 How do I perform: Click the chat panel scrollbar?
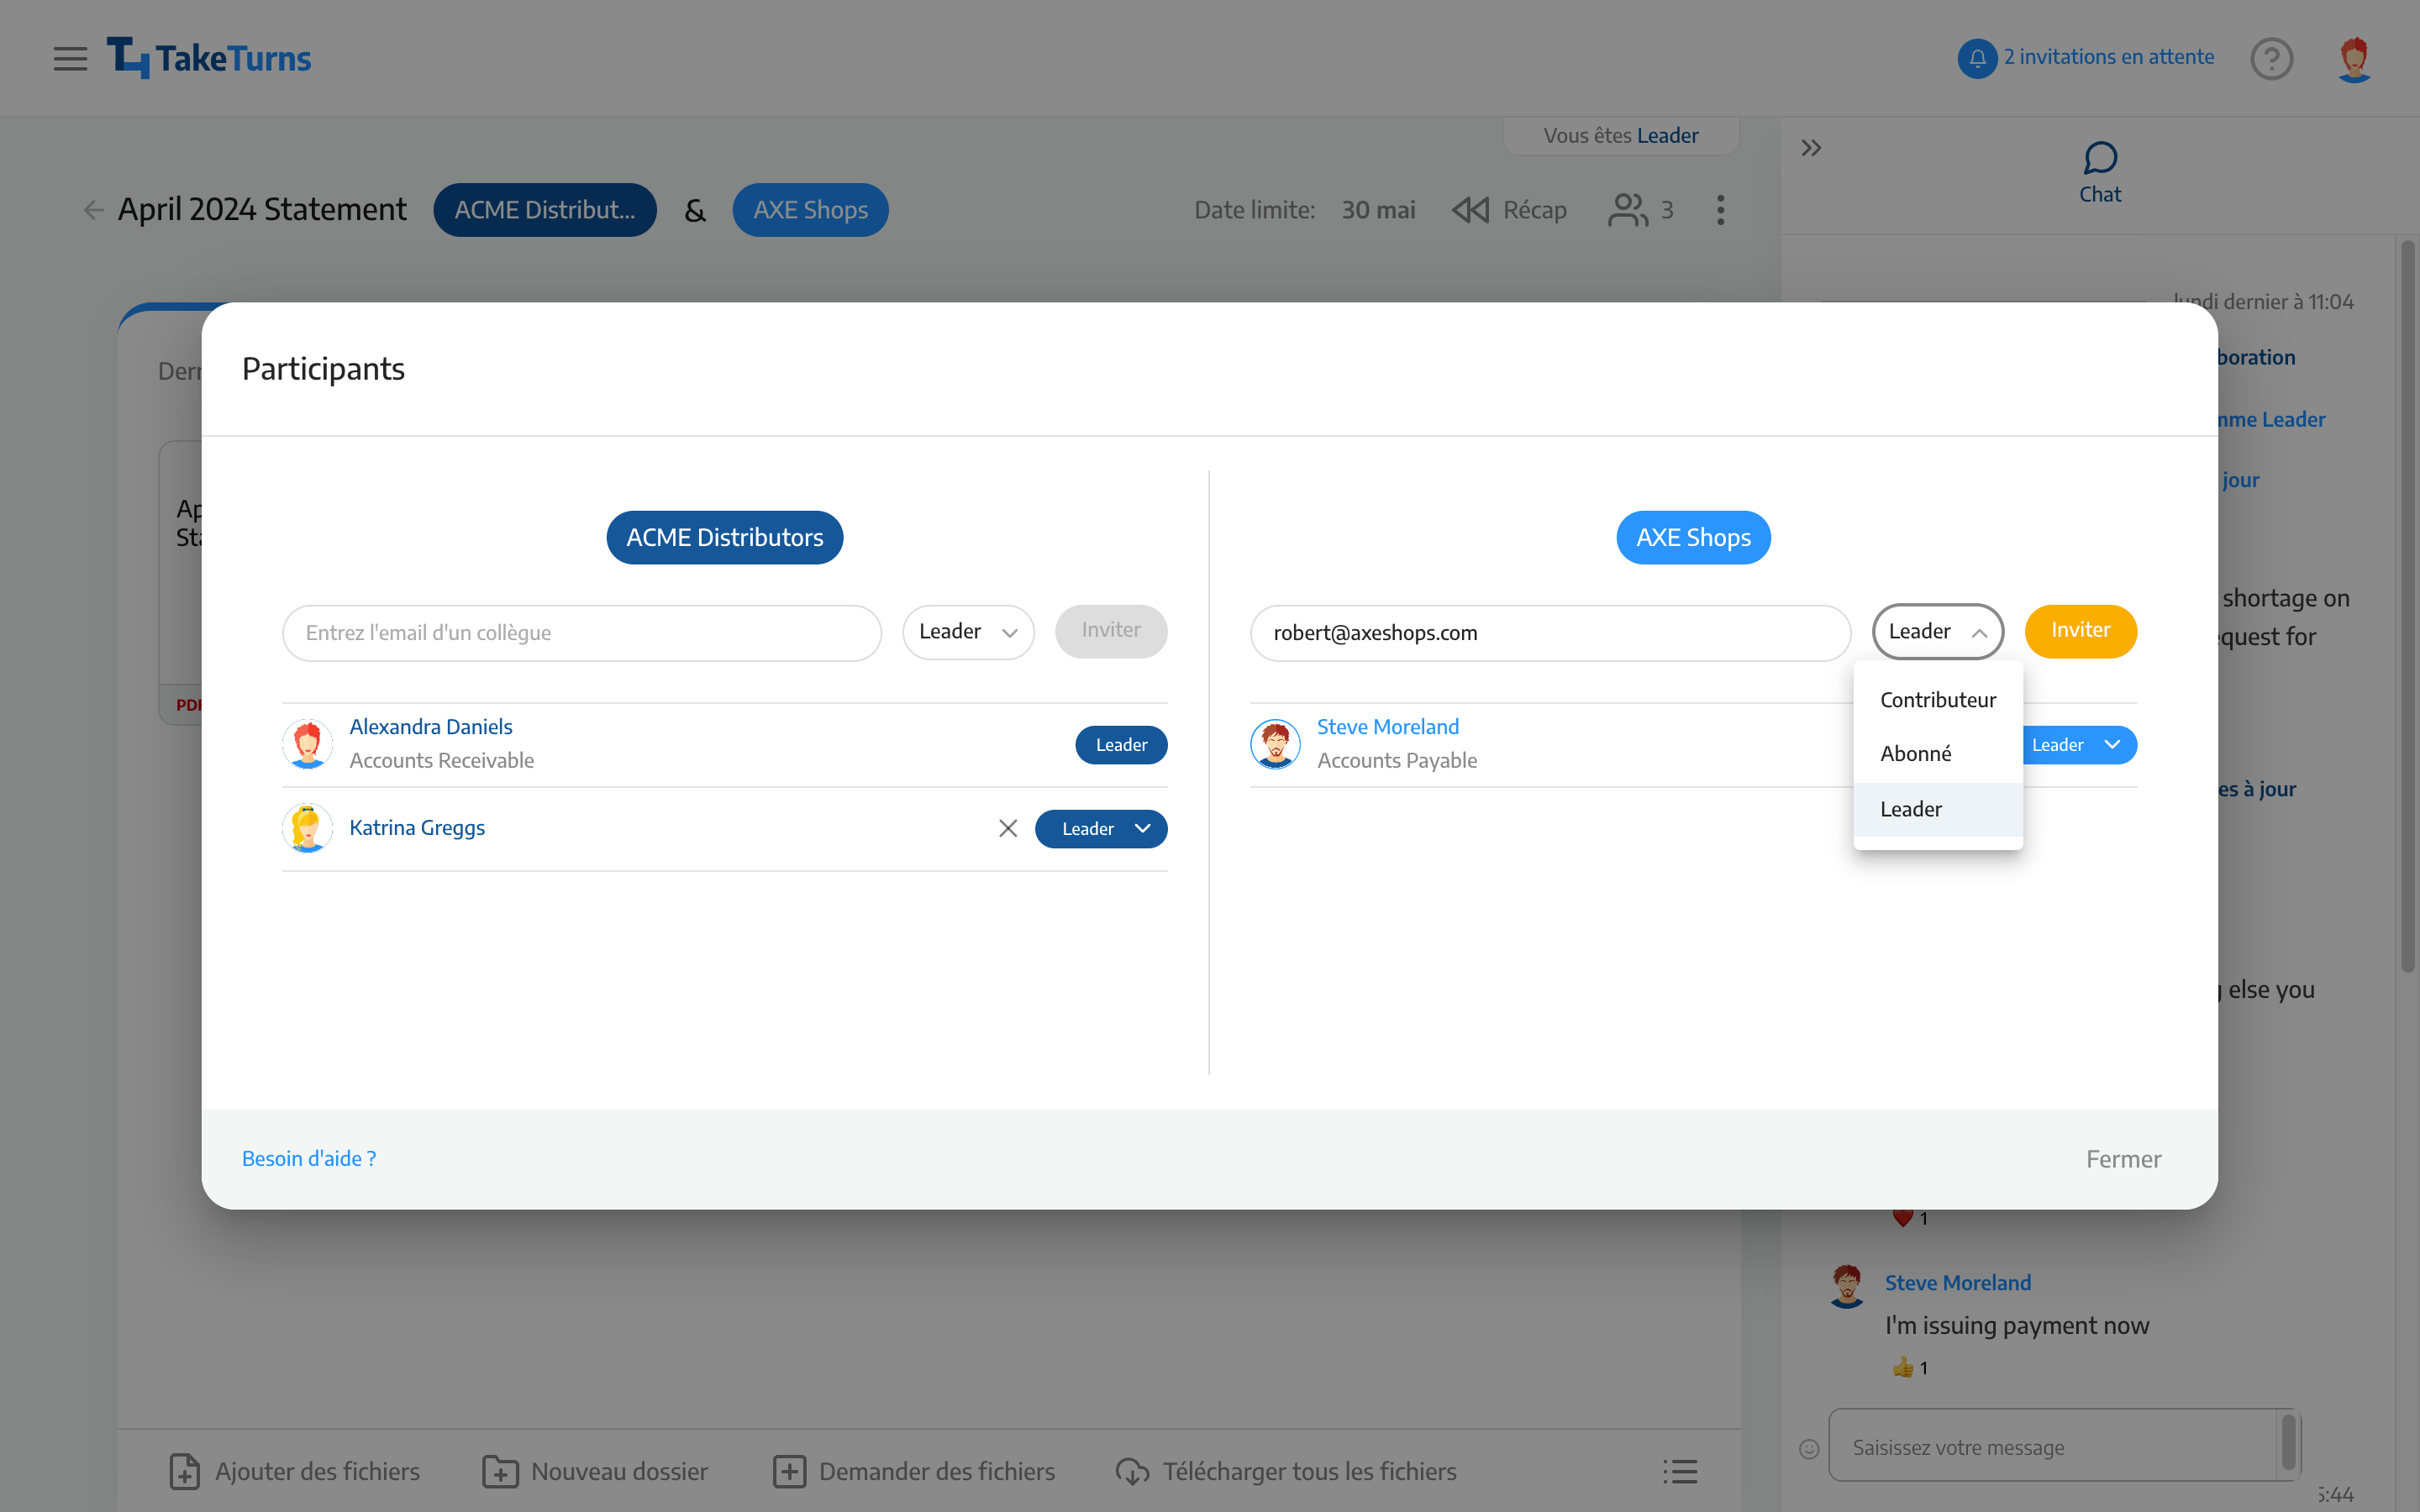(2408, 606)
